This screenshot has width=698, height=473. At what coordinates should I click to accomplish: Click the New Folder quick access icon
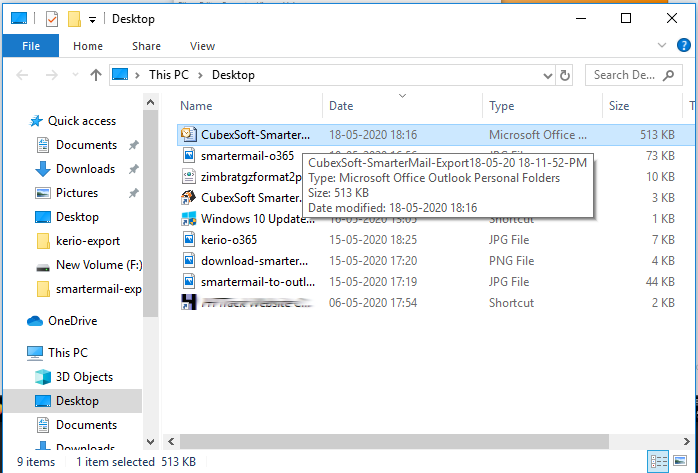(74, 19)
